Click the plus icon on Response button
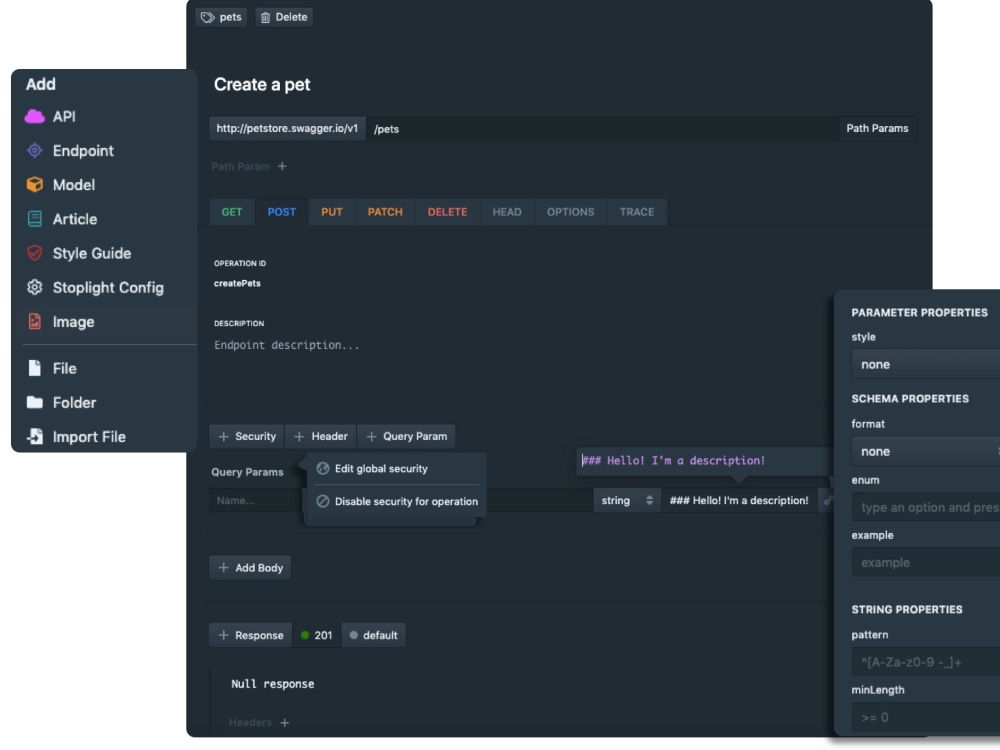The image size is (1000, 750). 223,635
